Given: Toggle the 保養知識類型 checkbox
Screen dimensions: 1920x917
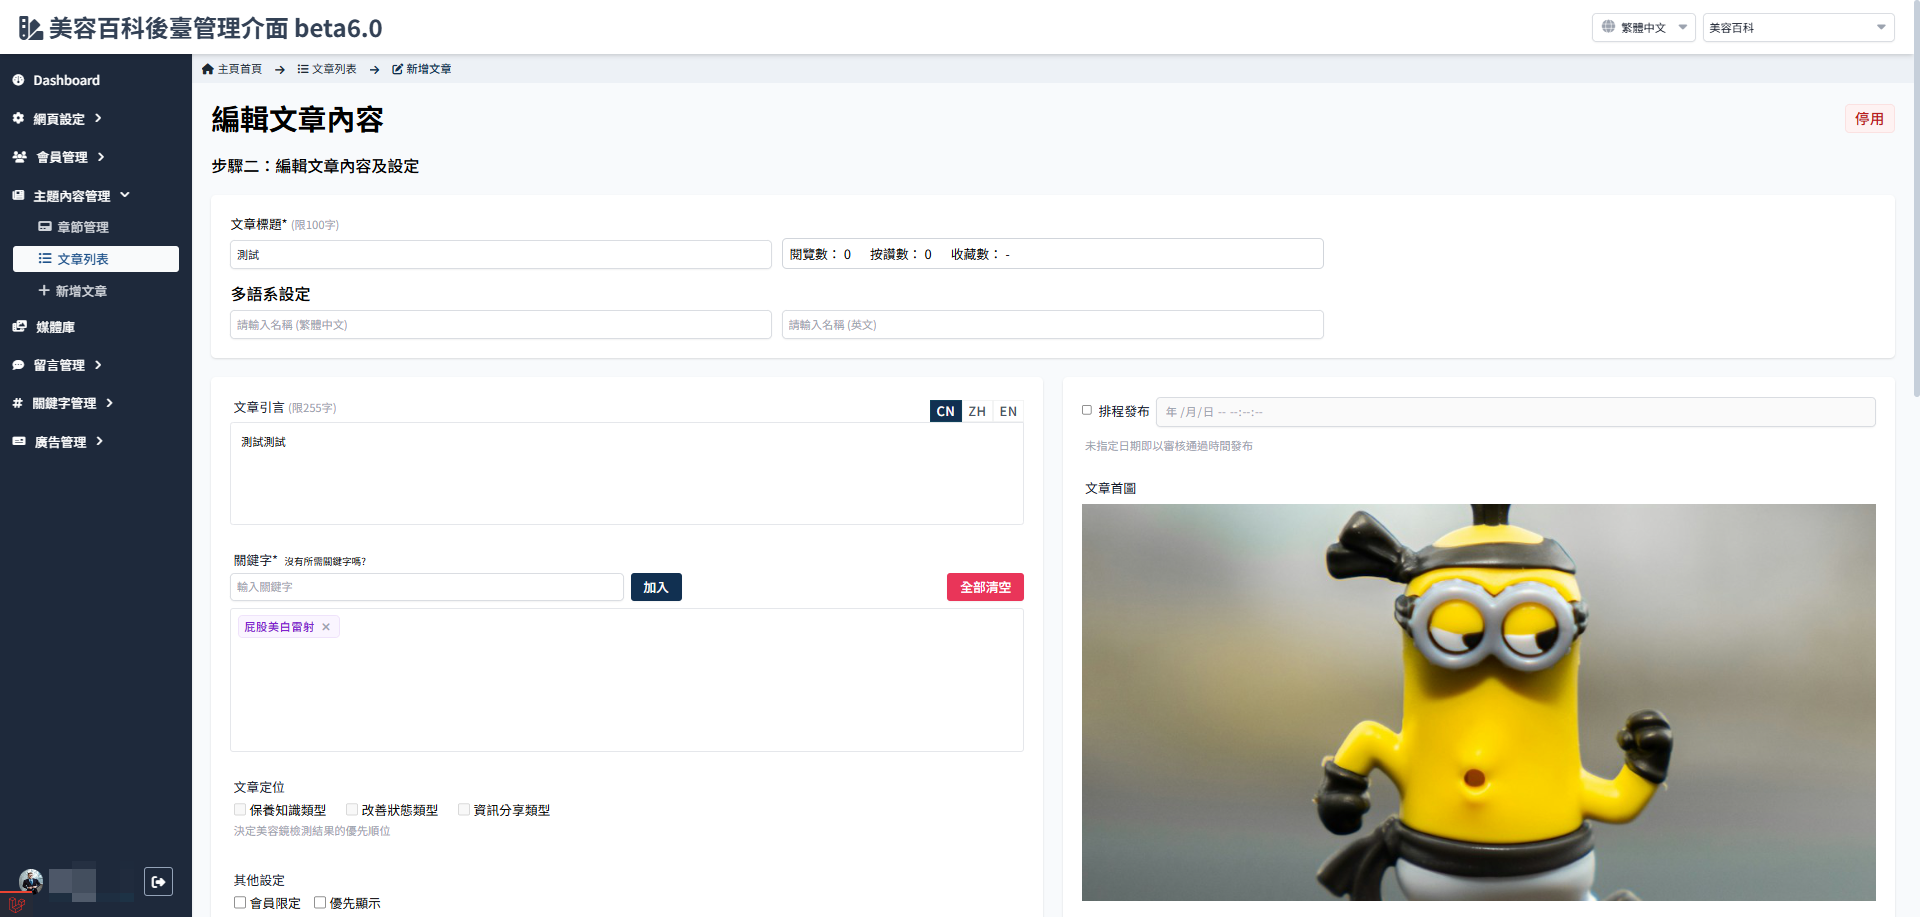Looking at the screenshot, I should pos(240,810).
